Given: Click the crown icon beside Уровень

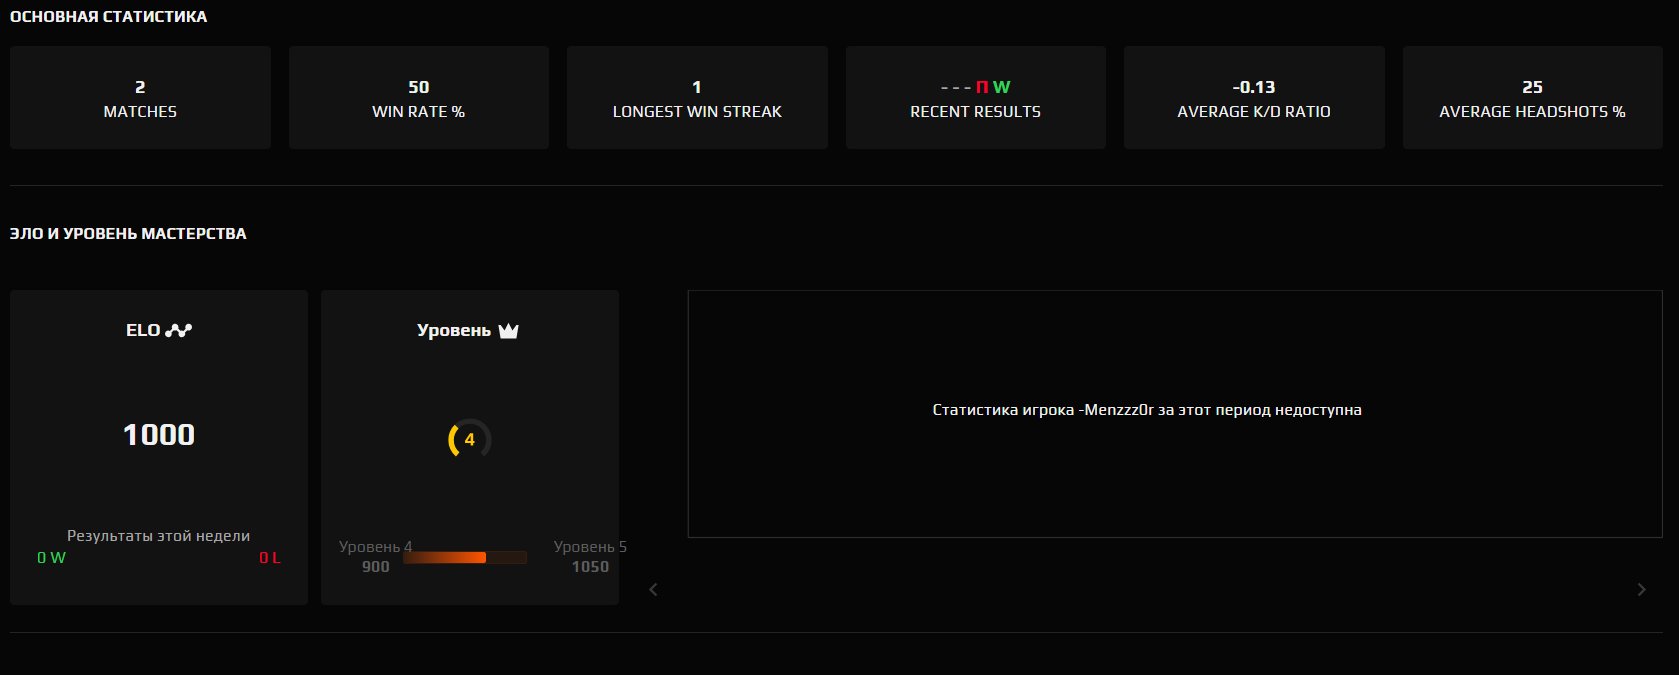Looking at the screenshot, I should click(508, 331).
